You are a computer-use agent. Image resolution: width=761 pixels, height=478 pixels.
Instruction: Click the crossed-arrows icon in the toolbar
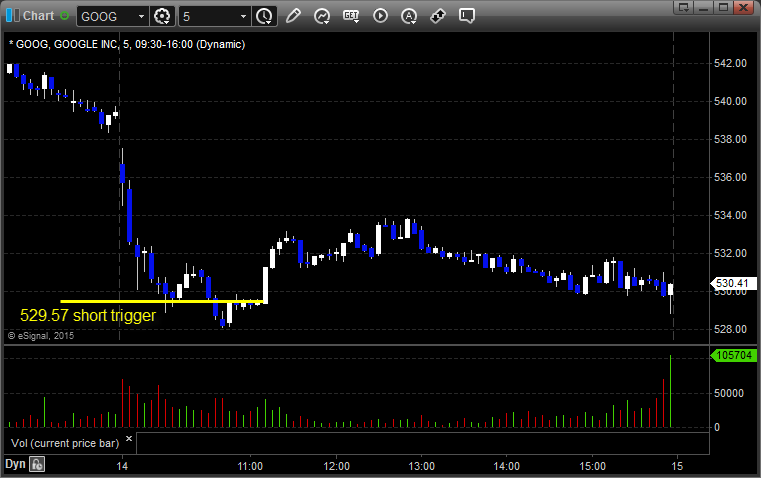(x=438, y=16)
